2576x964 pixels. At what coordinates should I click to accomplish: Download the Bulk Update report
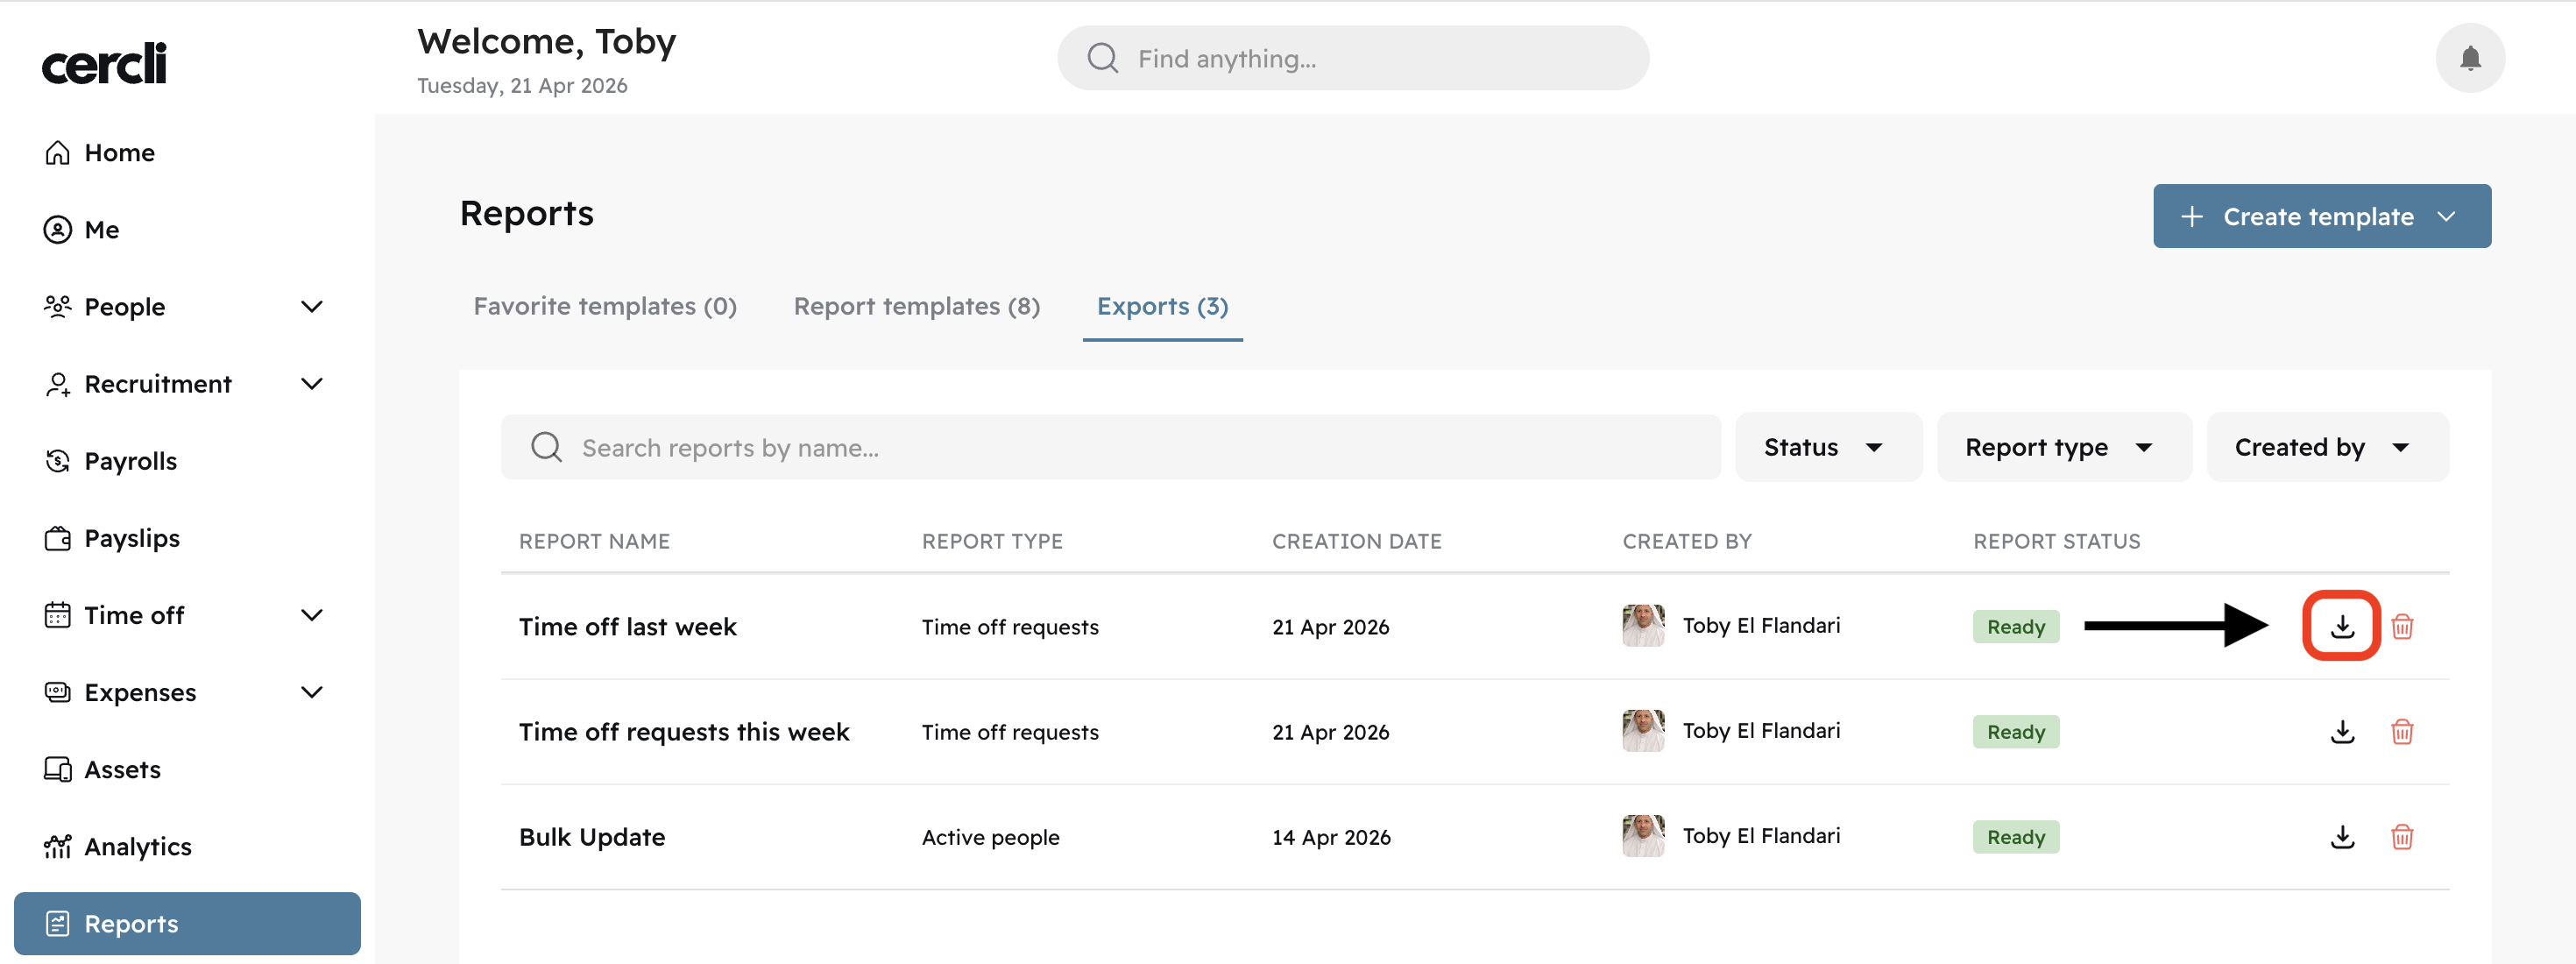click(2341, 836)
